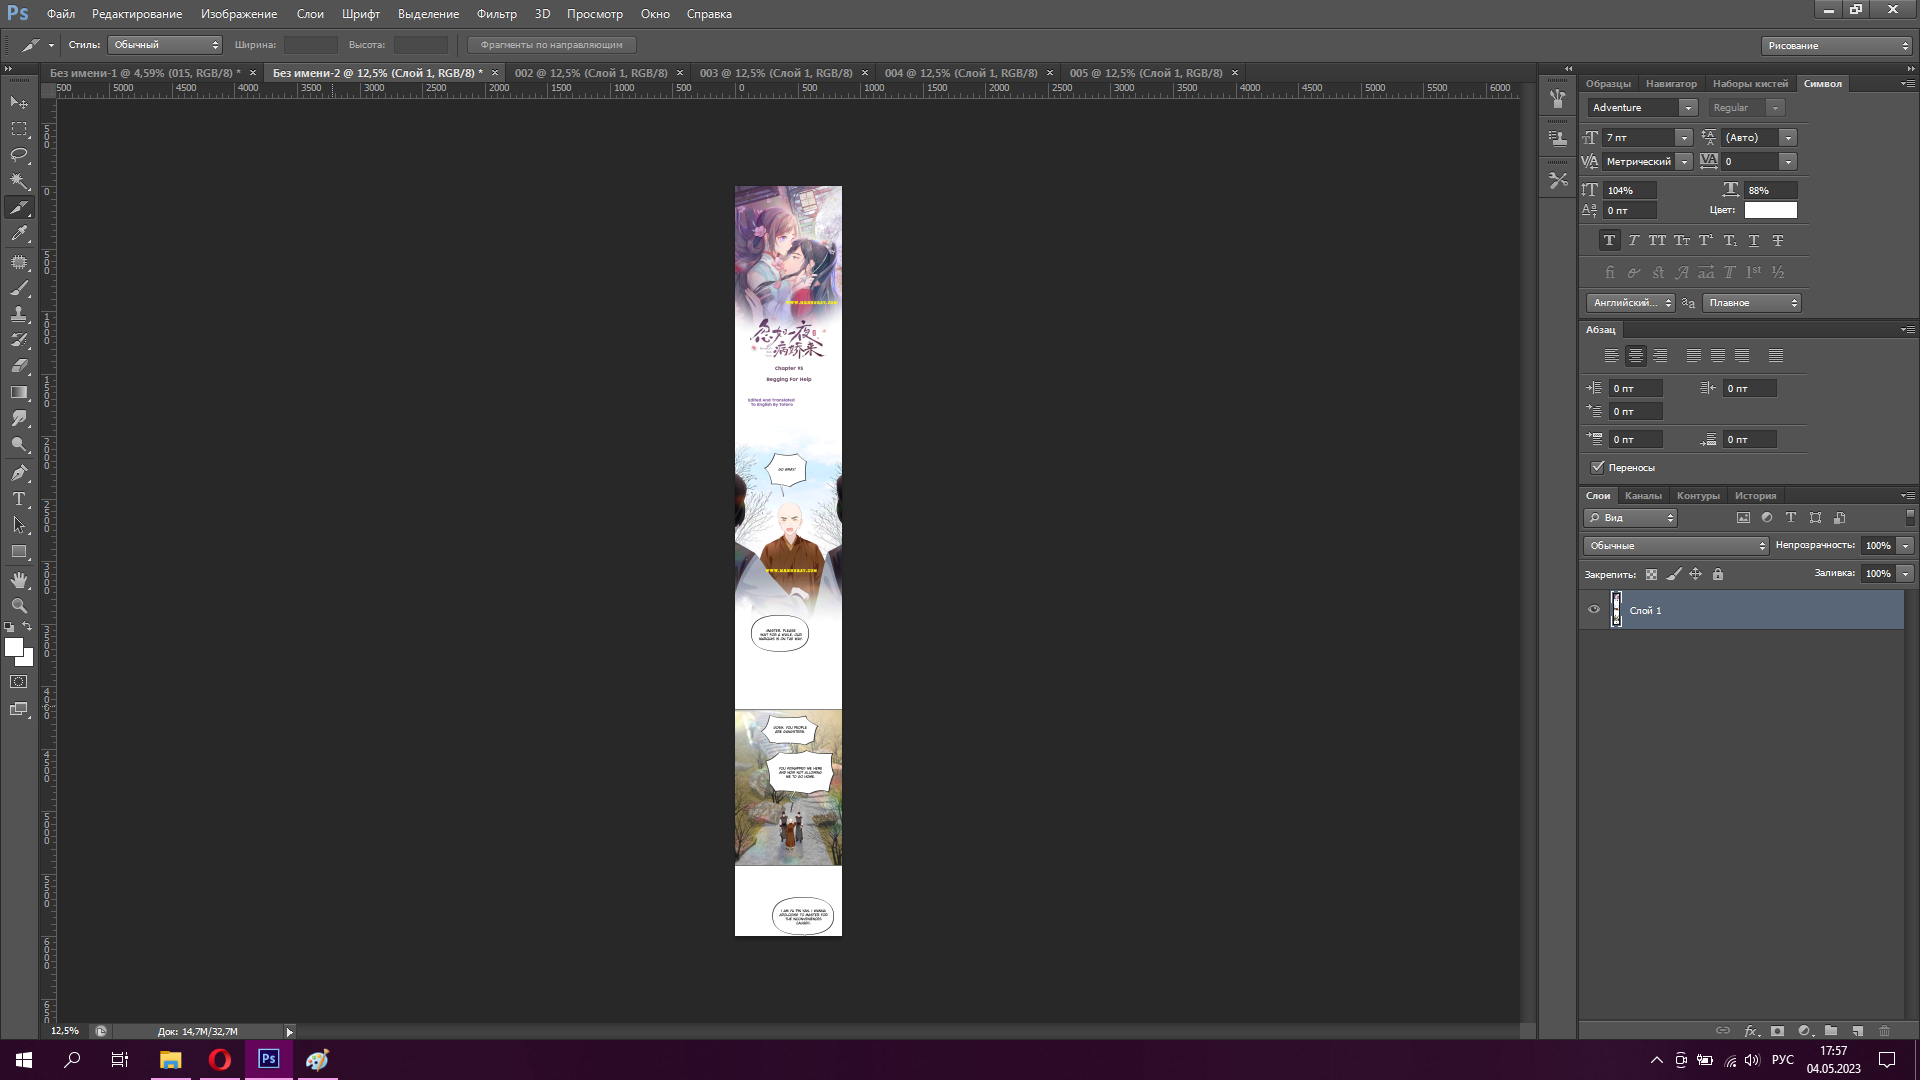Swap foreground and background colors
The image size is (1920, 1080).
coord(28,626)
